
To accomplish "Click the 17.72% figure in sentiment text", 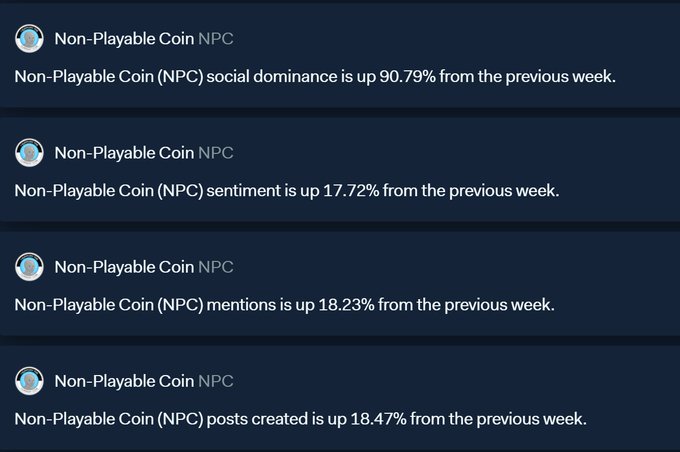I will tap(351, 190).
